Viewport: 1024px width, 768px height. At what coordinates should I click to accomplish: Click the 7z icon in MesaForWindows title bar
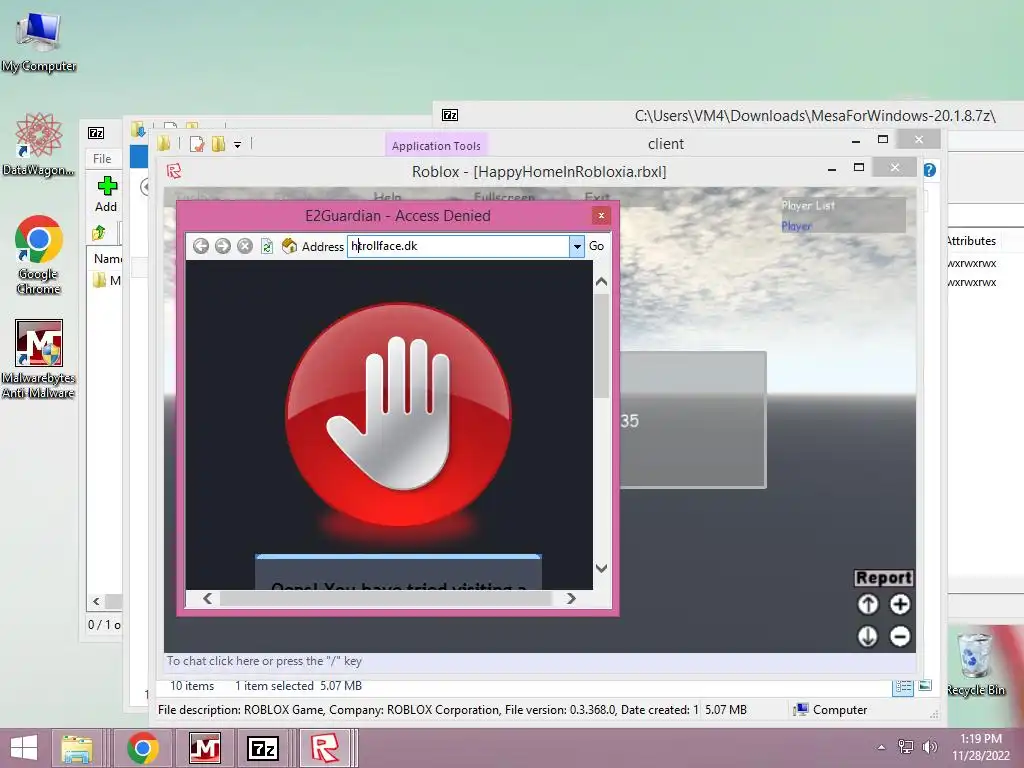click(450, 115)
